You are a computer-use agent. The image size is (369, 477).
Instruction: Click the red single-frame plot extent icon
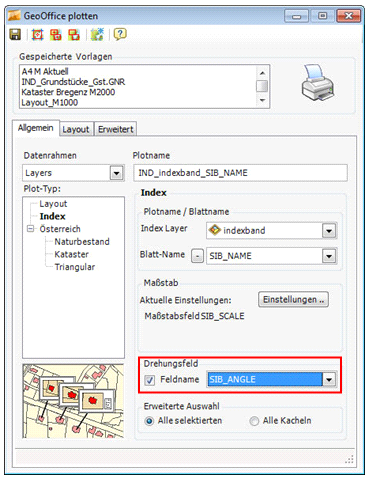pyautogui.click(x=37, y=34)
